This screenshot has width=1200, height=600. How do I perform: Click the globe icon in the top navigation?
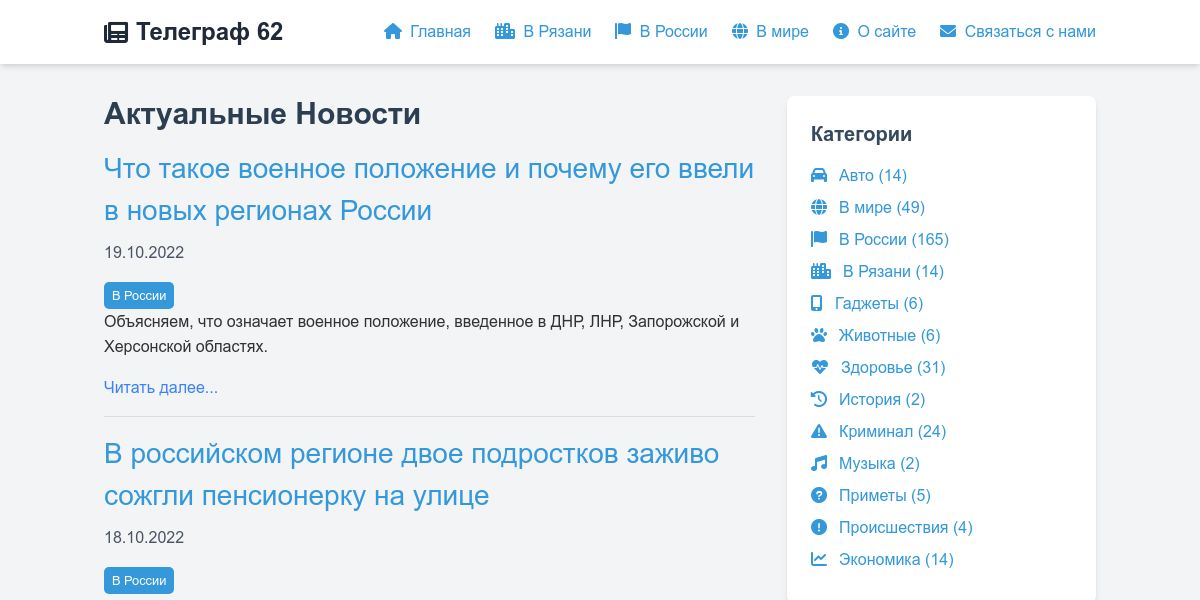[x=740, y=31]
